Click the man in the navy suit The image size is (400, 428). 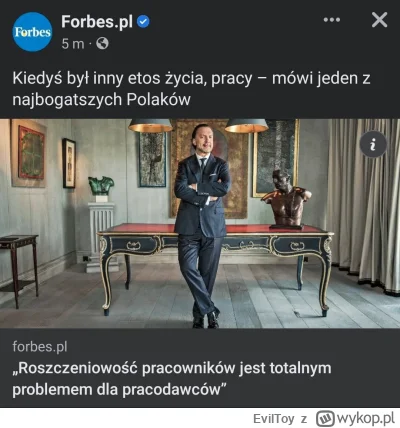click(202, 226)
